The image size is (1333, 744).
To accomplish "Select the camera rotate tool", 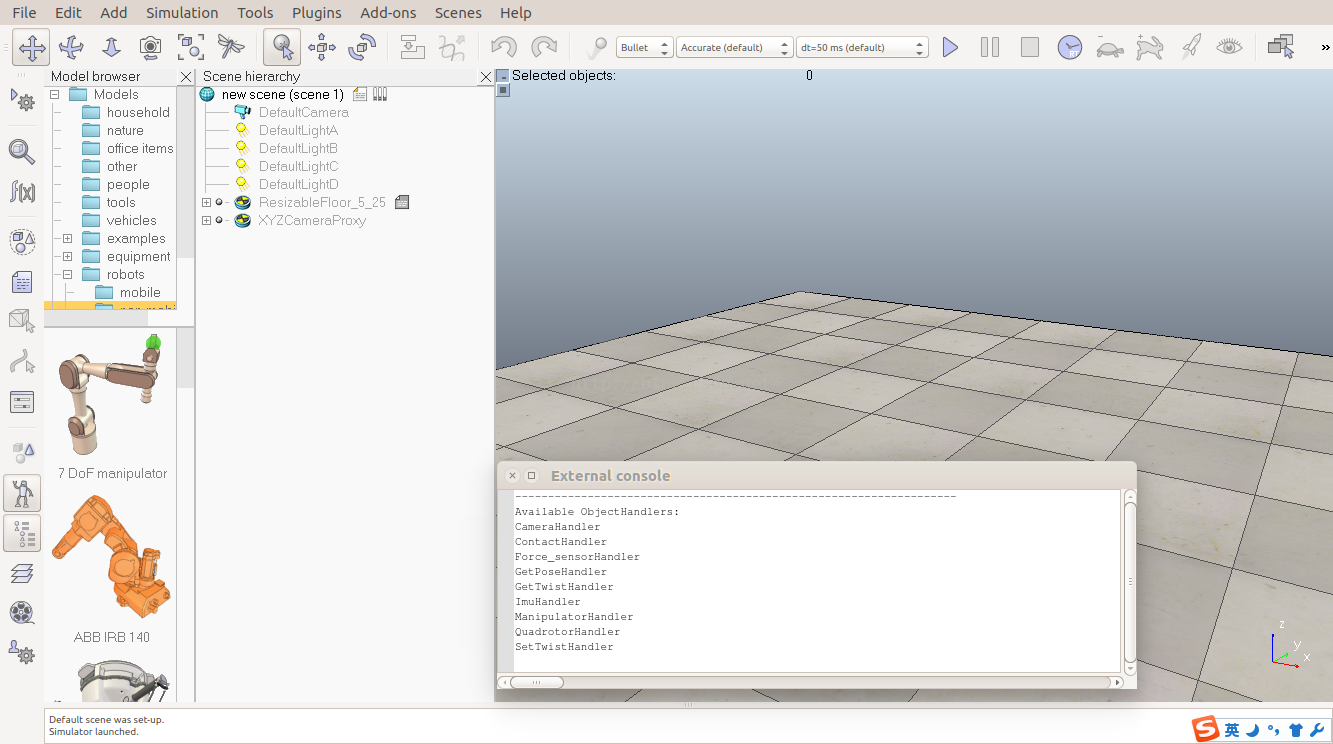I will point(71,47).
